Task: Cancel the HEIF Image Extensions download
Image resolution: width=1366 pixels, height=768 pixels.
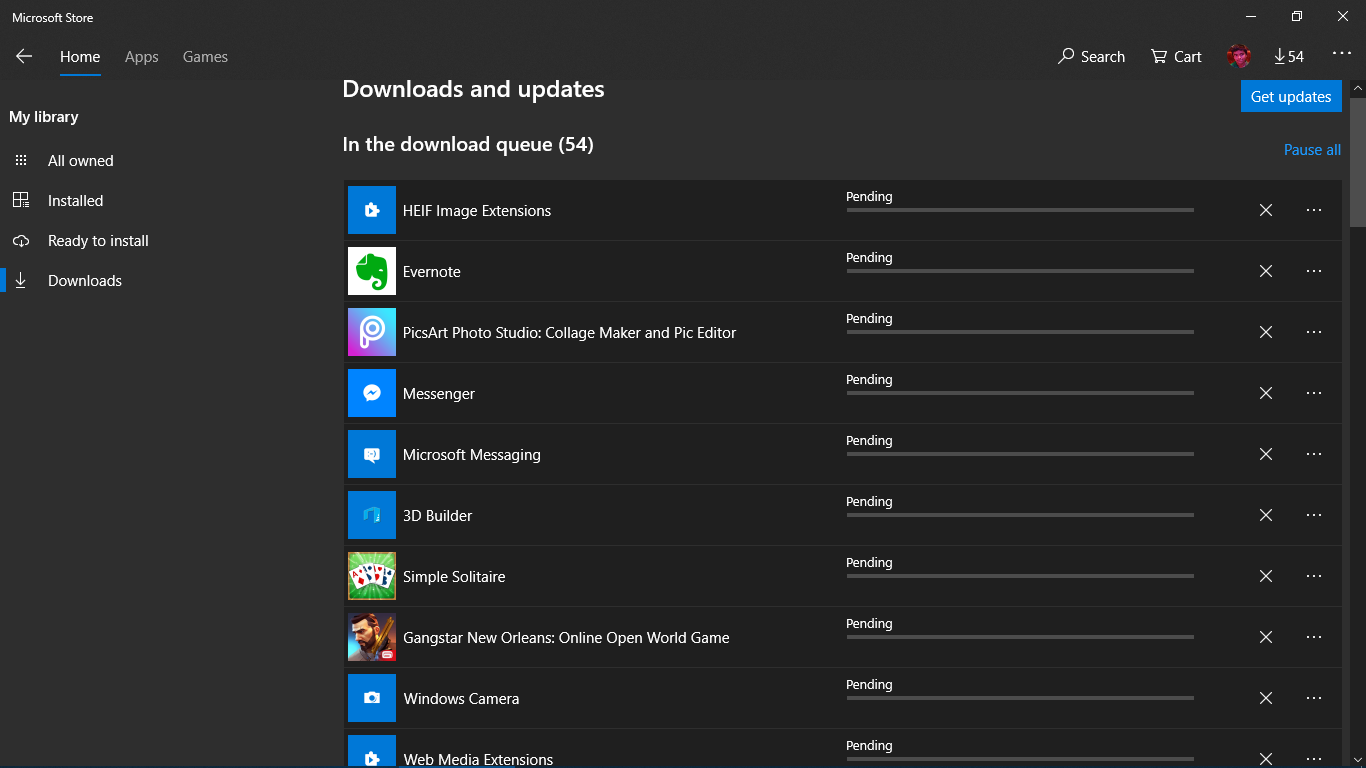Action: coord(1266,210)
